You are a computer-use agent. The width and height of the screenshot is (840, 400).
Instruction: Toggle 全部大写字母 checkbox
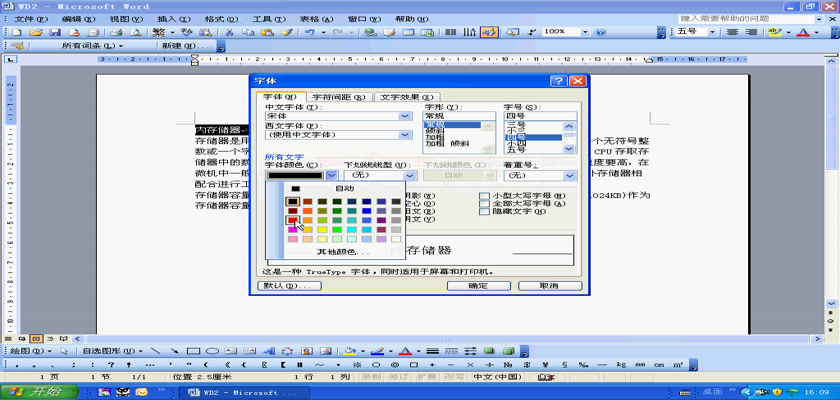point(484,203)
